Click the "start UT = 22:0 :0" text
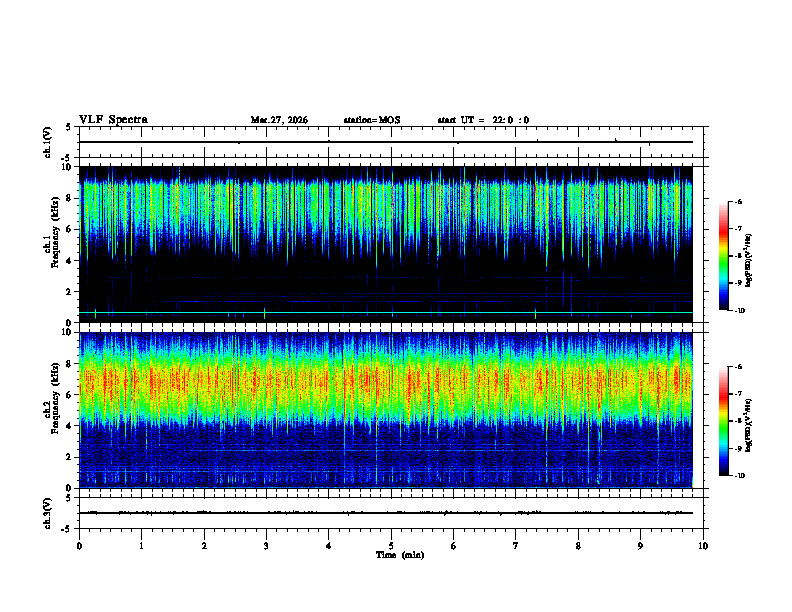Screen dimensions: 792x612 tap(483, 120)
